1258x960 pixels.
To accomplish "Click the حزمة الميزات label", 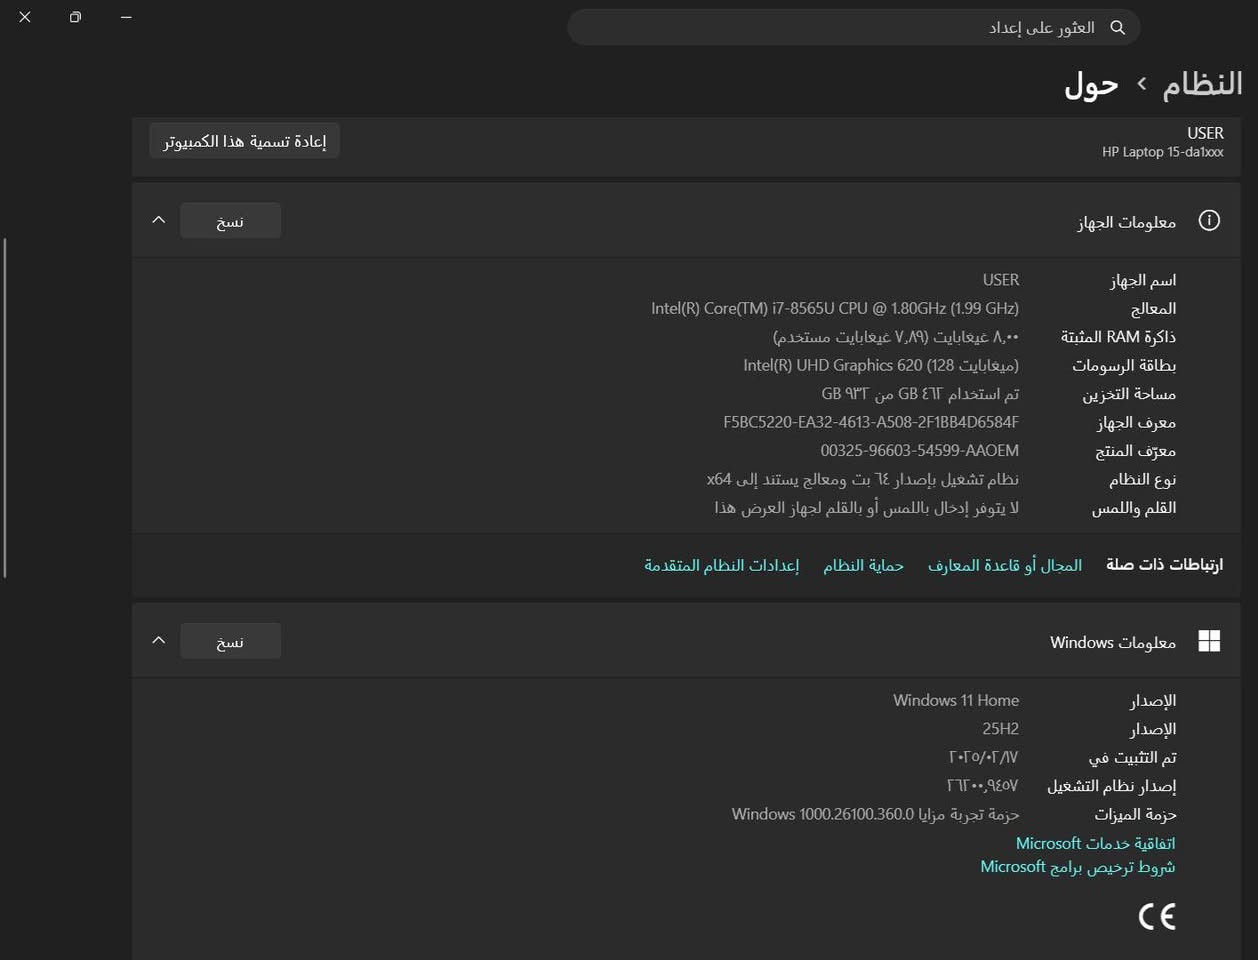I will point(1135,814).
